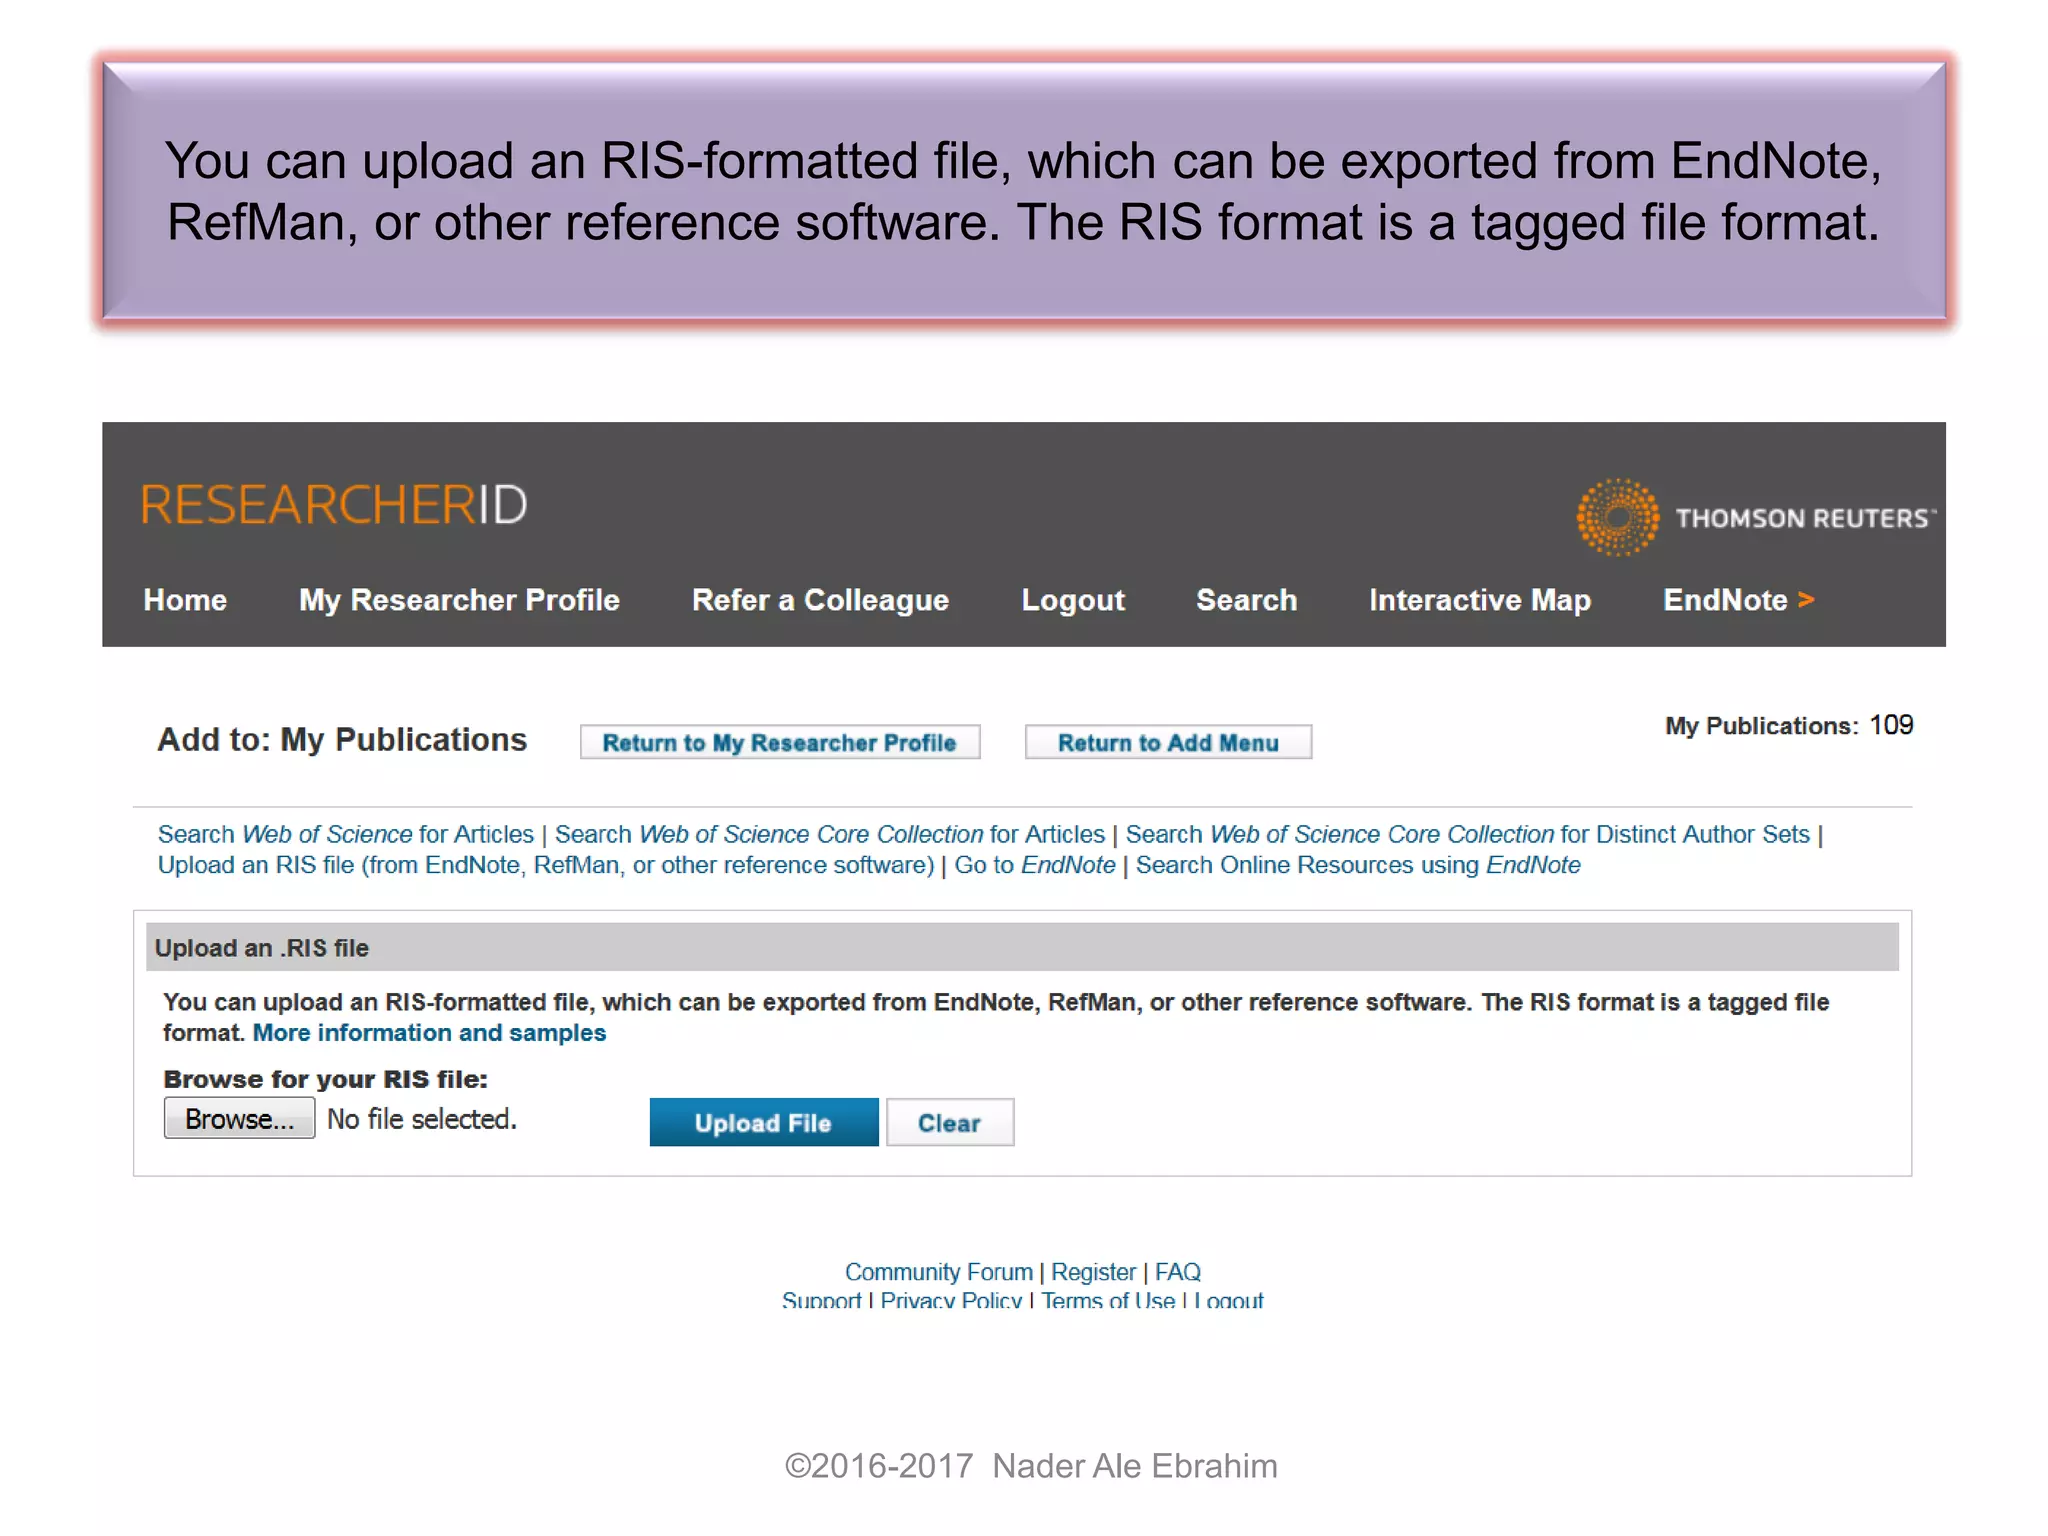Image resolution: width=2048 pixels, height=1536 pixels.
Task: Click the Clear button
Action: (950, 1122)
